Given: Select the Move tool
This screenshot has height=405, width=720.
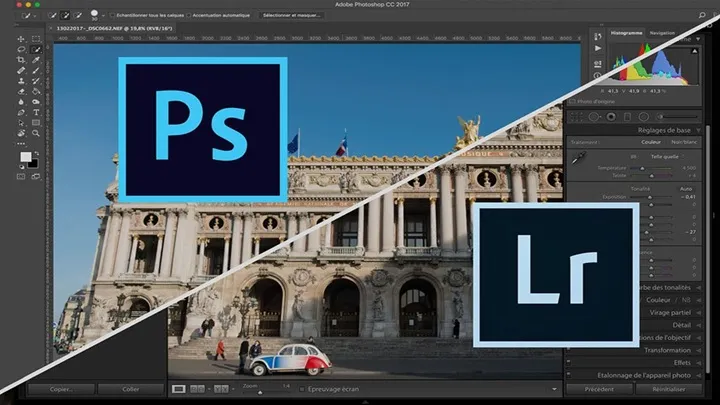Looking at the screenshot, I should [x=22, y=38].
